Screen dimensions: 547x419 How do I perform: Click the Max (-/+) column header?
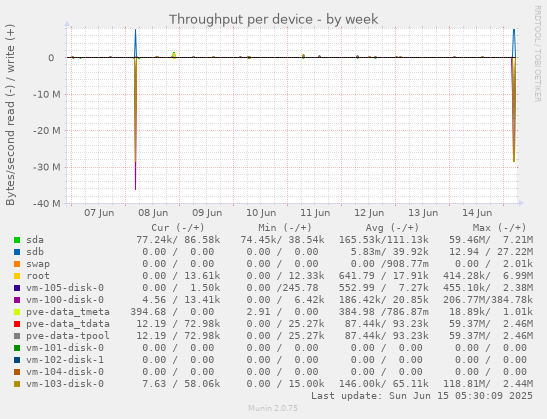point(499,228)
